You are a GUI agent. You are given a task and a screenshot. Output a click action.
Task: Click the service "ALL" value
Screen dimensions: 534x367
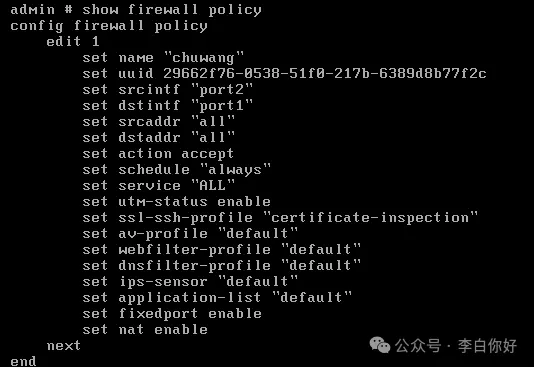pos(213,186)
